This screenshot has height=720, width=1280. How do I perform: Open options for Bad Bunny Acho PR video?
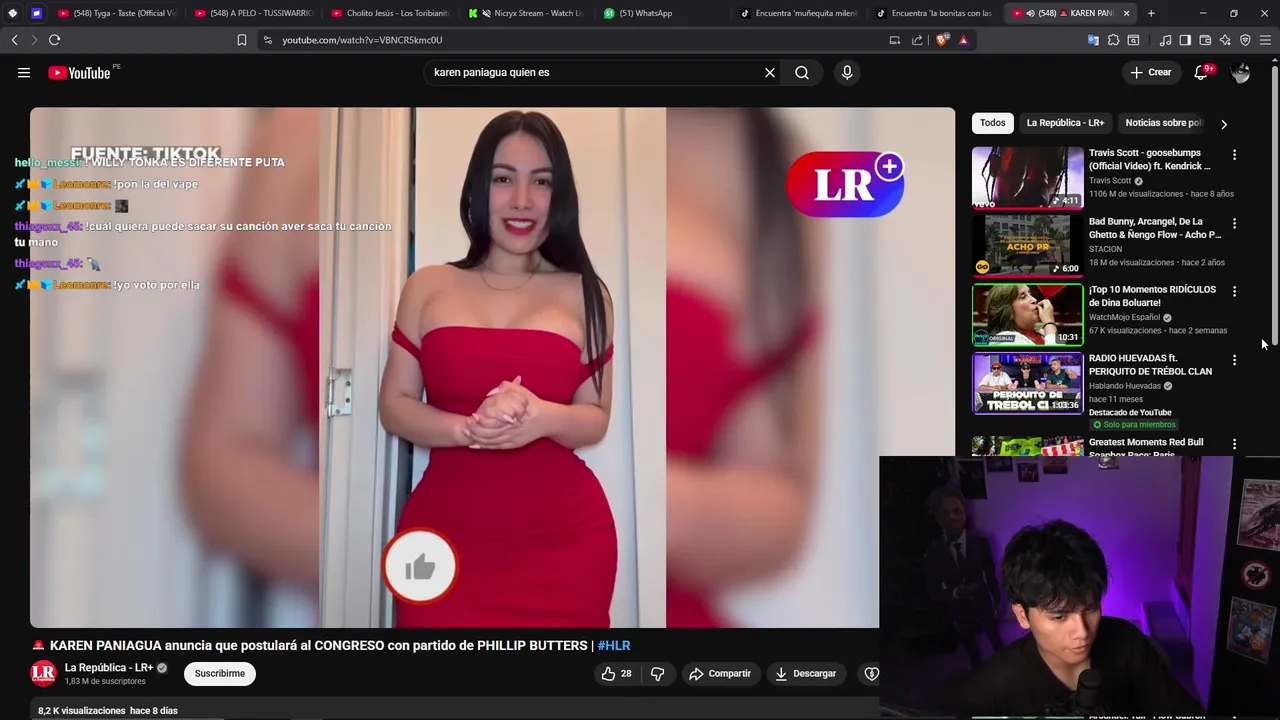pos(1234,223)
